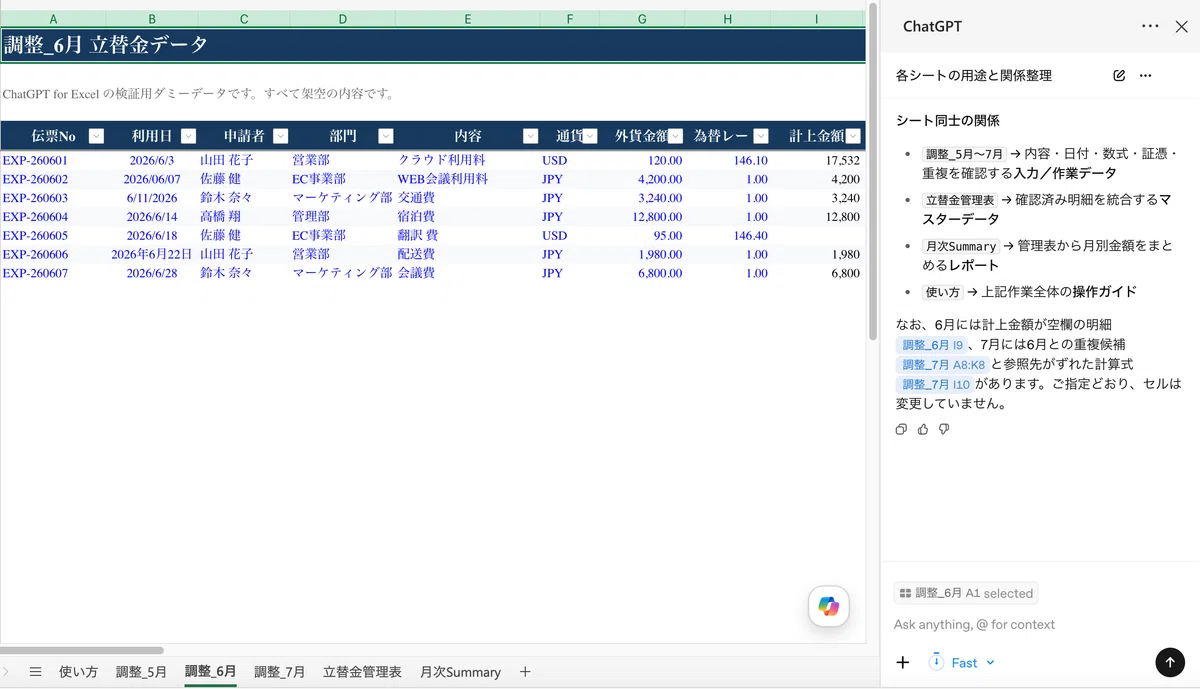Select the 配送費 cell
This screenshot has width=1200, height=689.
pos(468,254)
